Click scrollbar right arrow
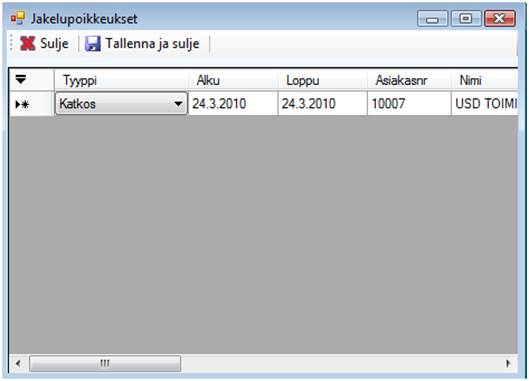 (508, 363)
